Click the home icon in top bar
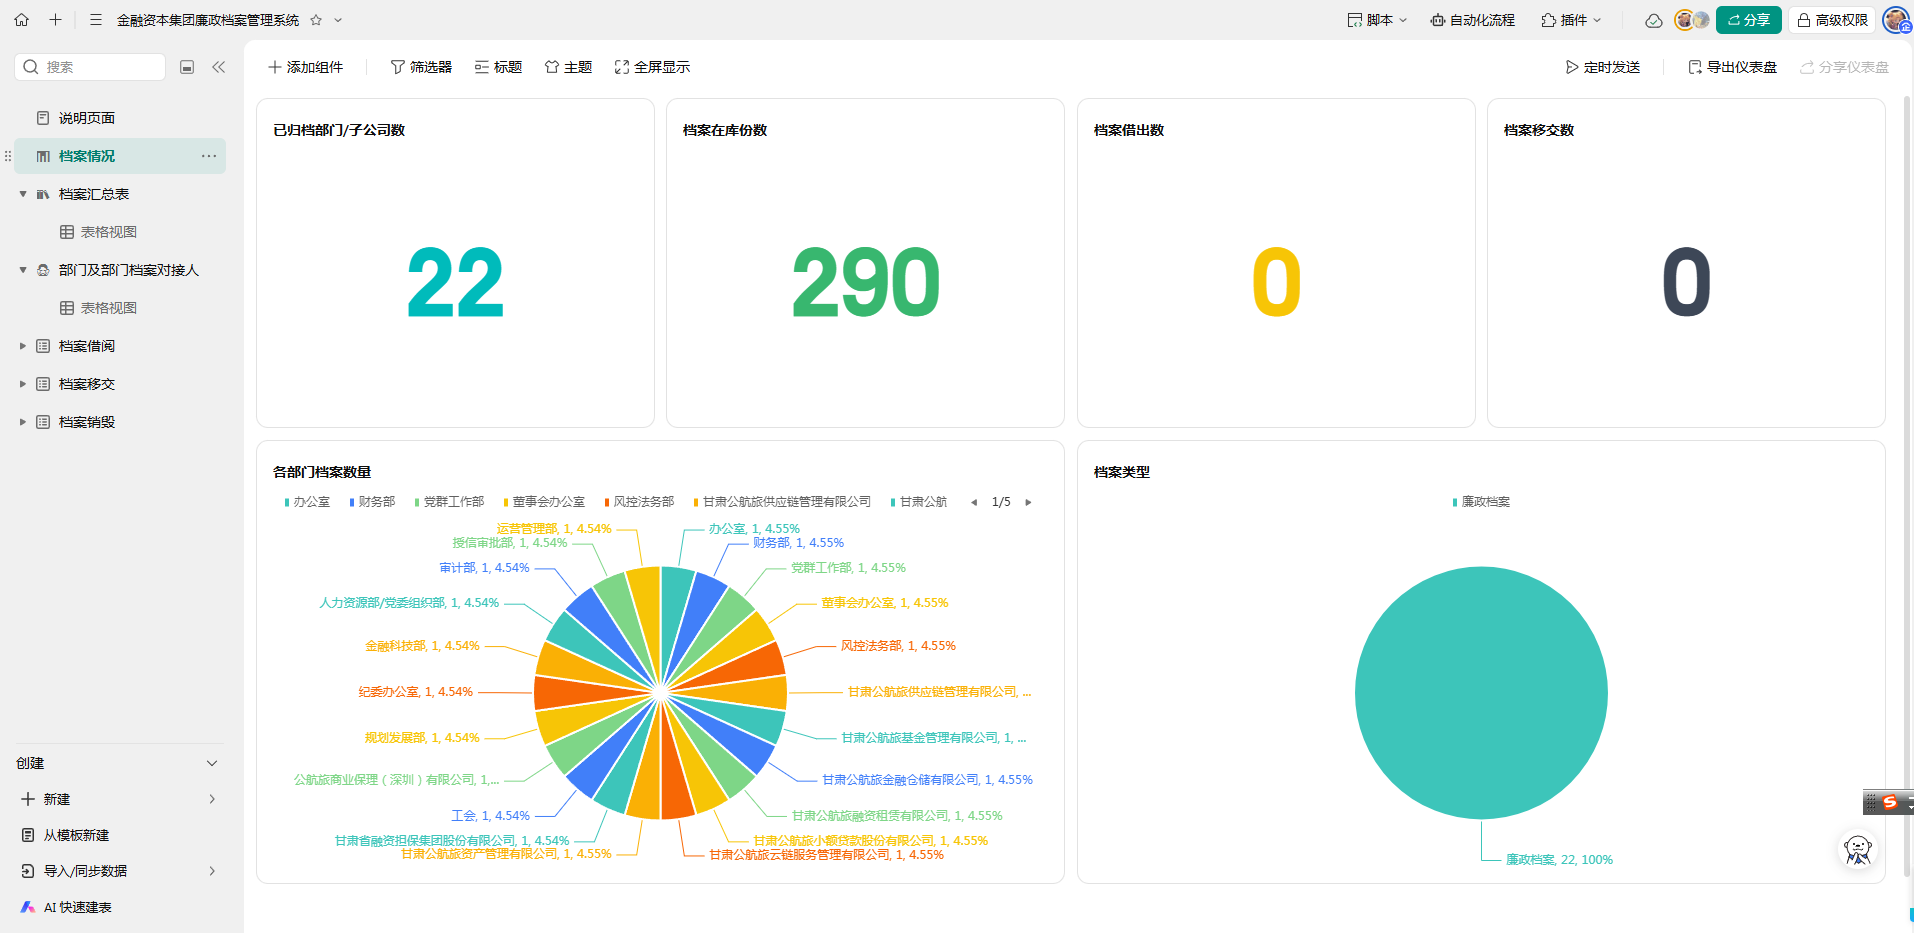The height and width of the screenshot is (933, 1914). point(21,20)
